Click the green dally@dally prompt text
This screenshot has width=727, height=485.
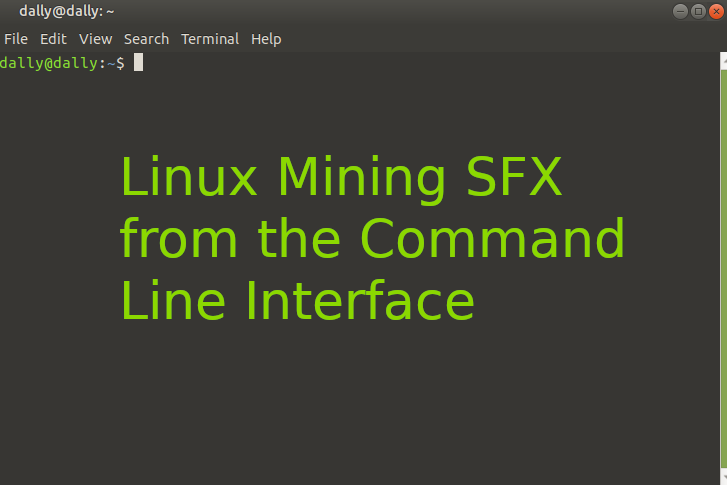(x=48, y=63)
